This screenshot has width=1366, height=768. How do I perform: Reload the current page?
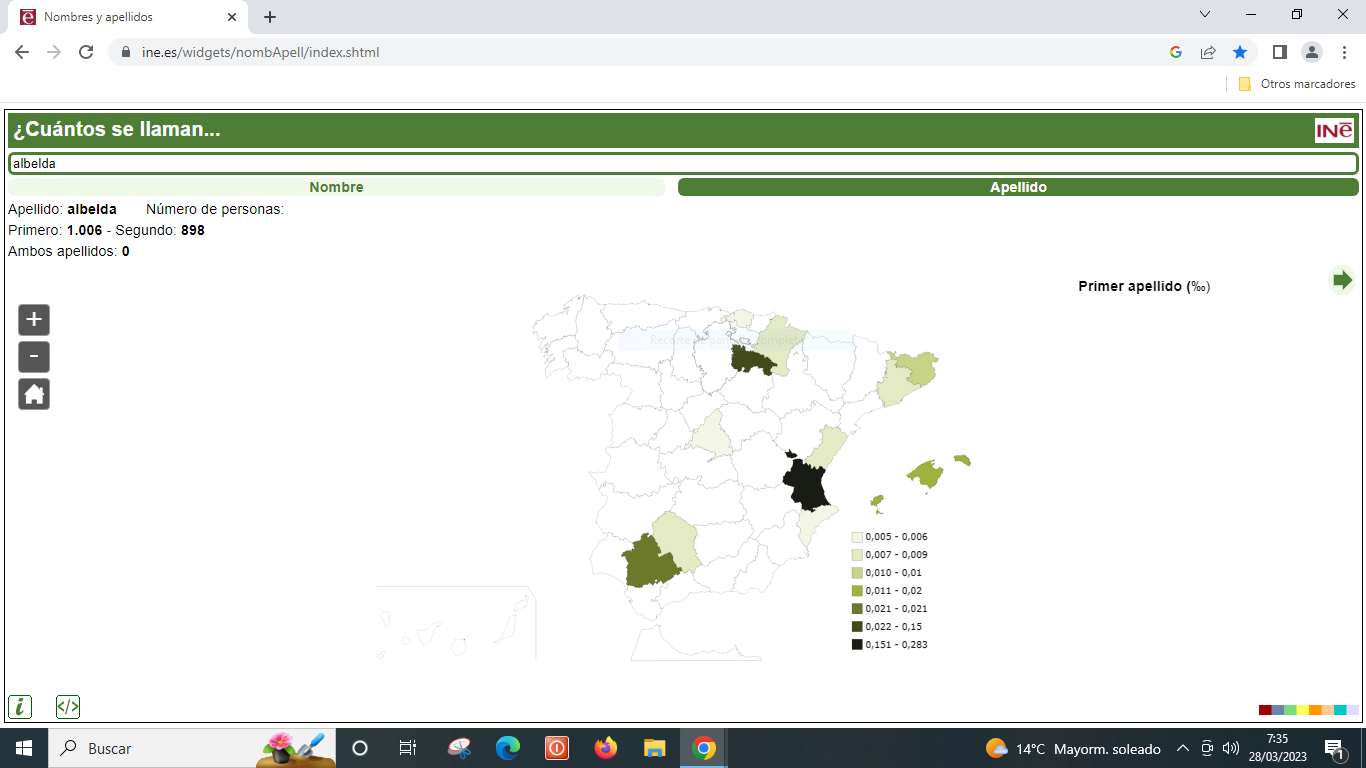[x=86, y=52]
